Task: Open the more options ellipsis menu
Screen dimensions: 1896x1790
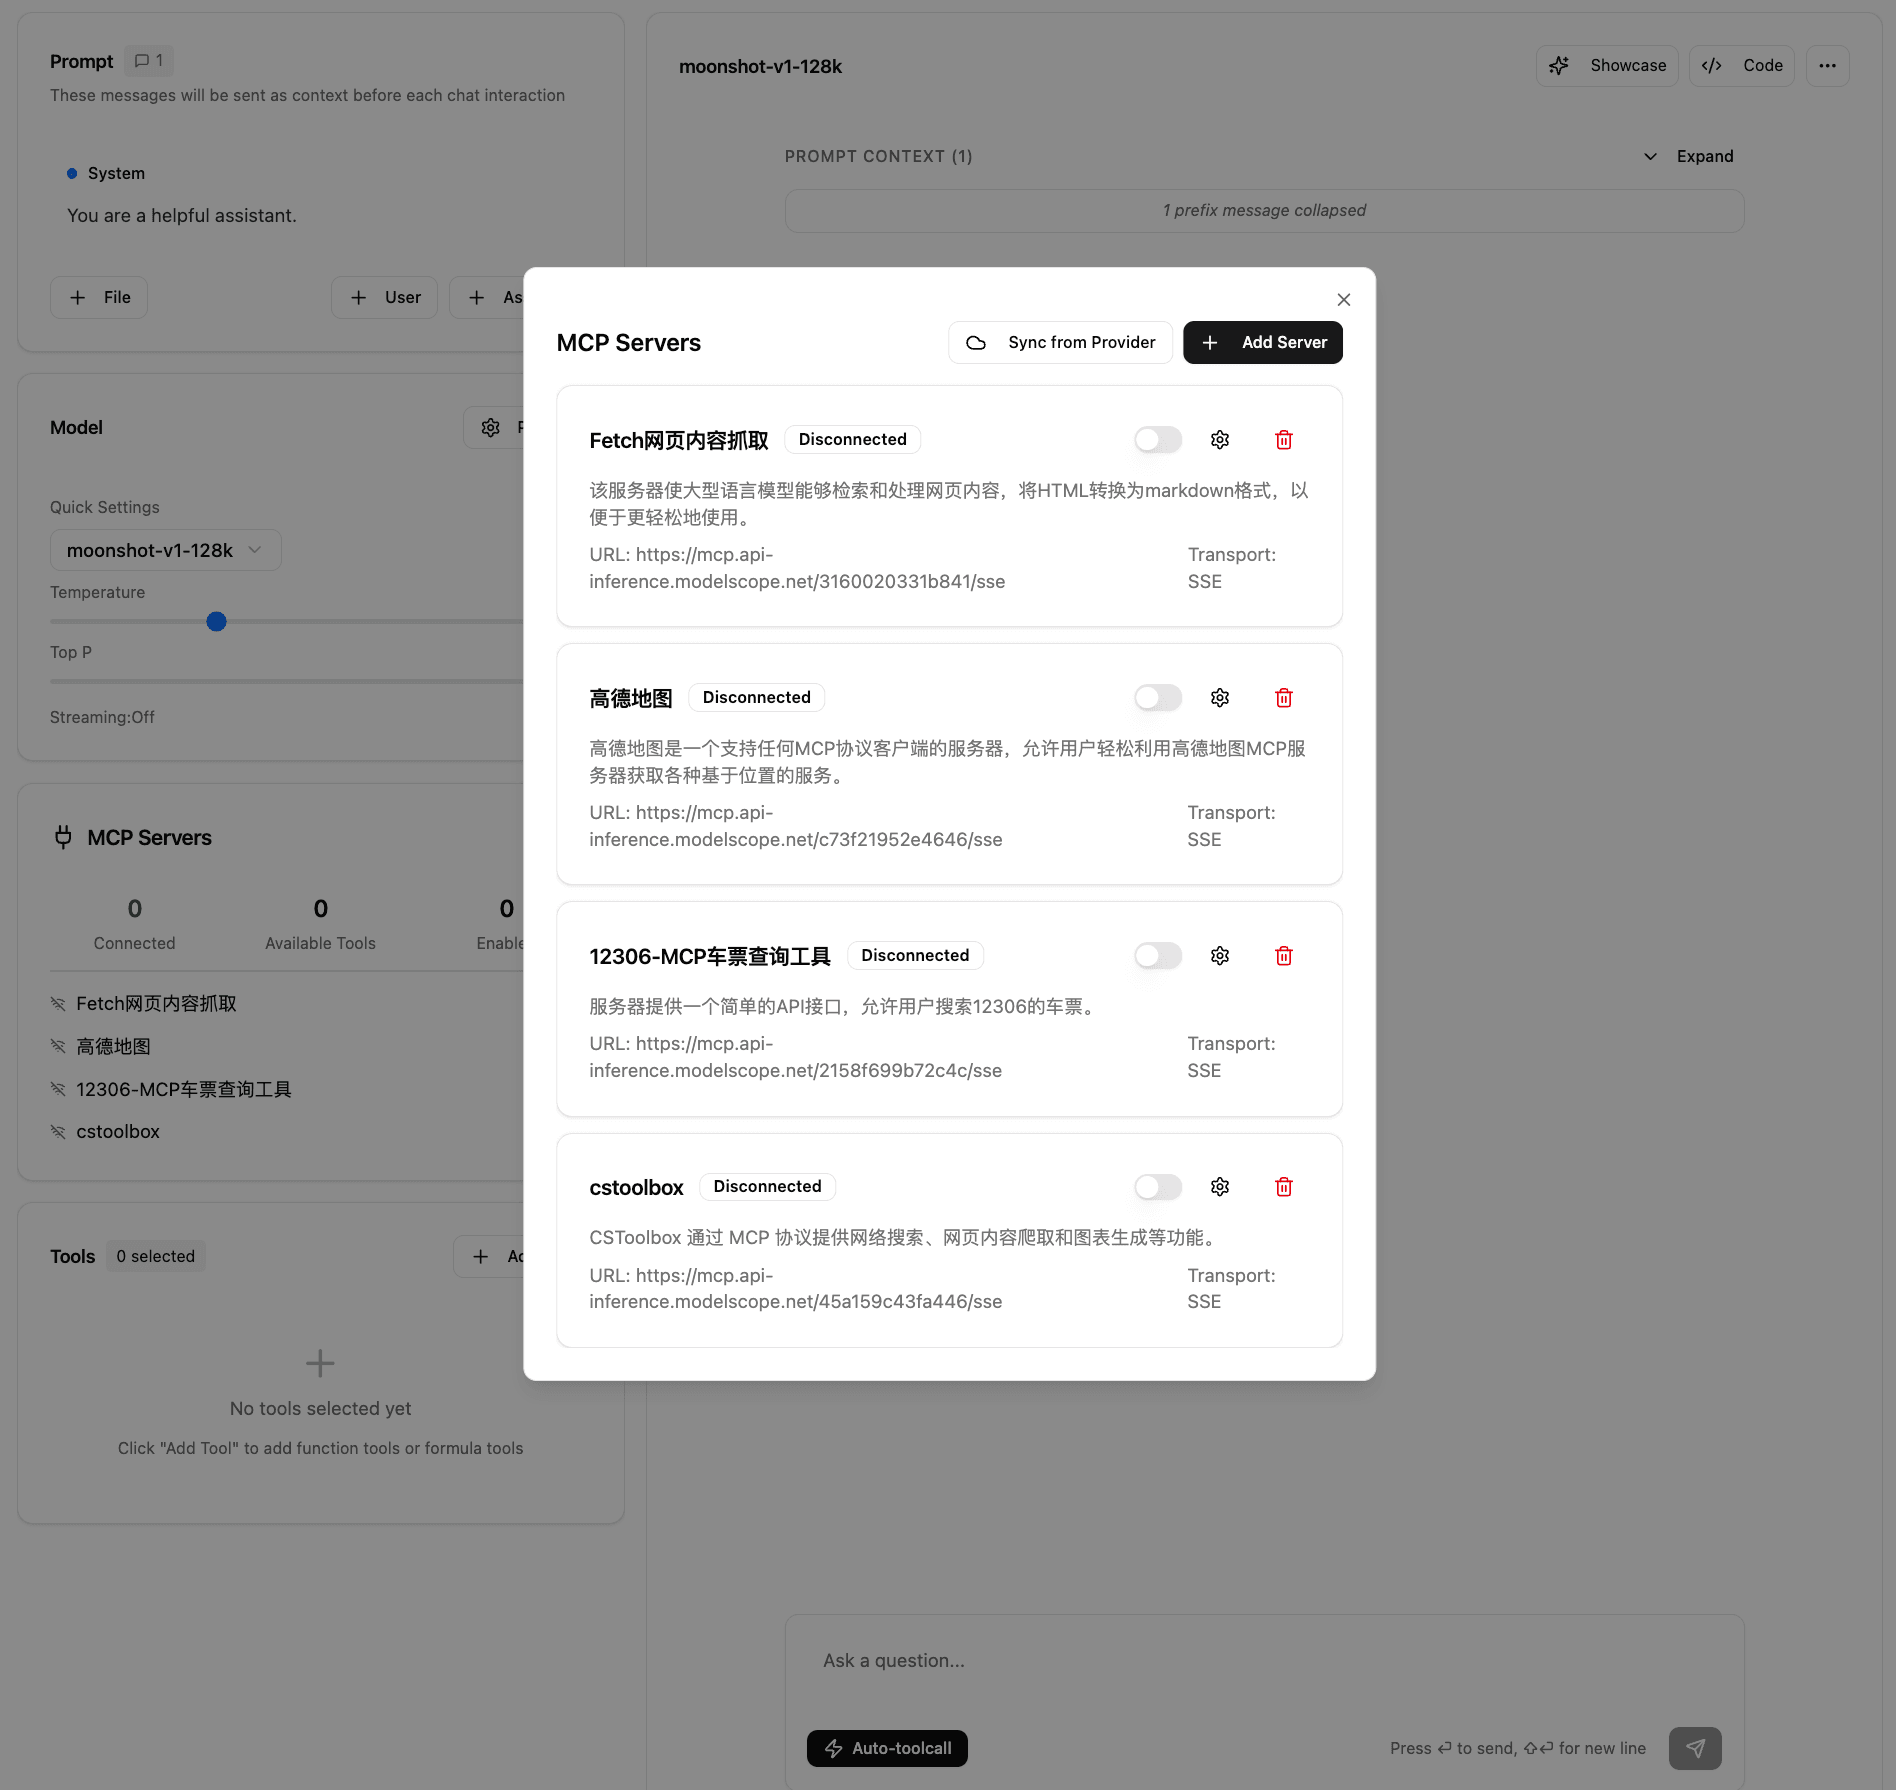Action: [x=1827, y=66]
